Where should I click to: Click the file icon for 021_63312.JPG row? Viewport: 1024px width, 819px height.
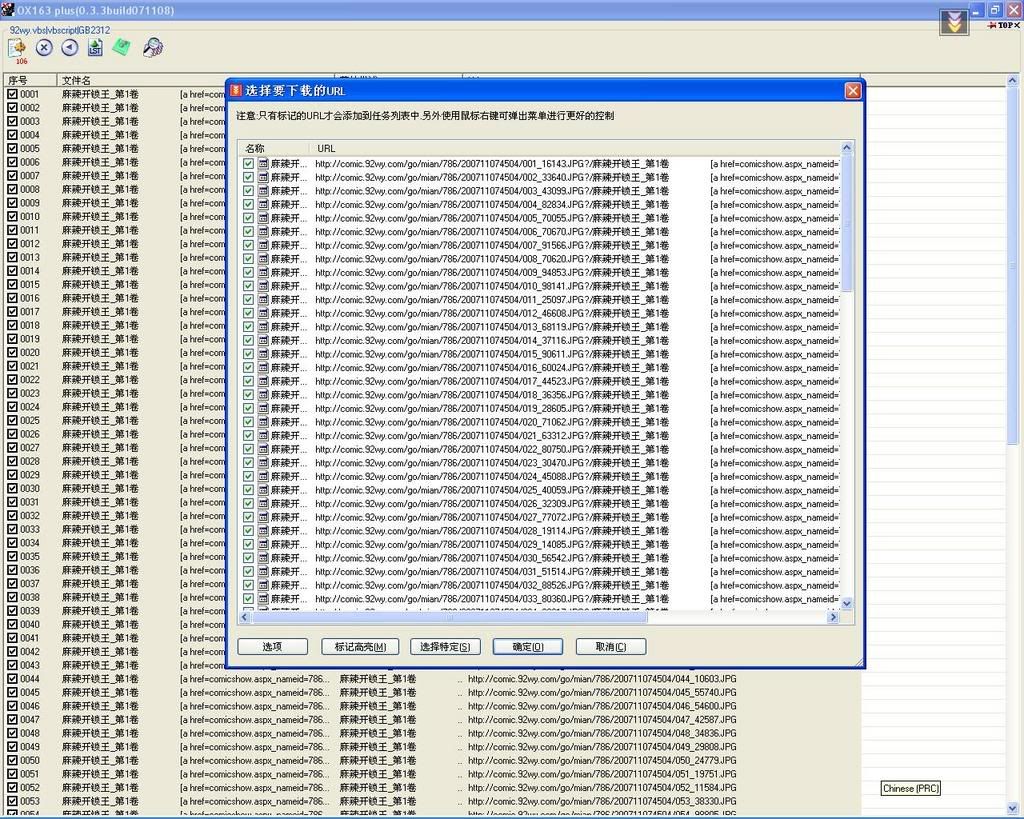263,436
